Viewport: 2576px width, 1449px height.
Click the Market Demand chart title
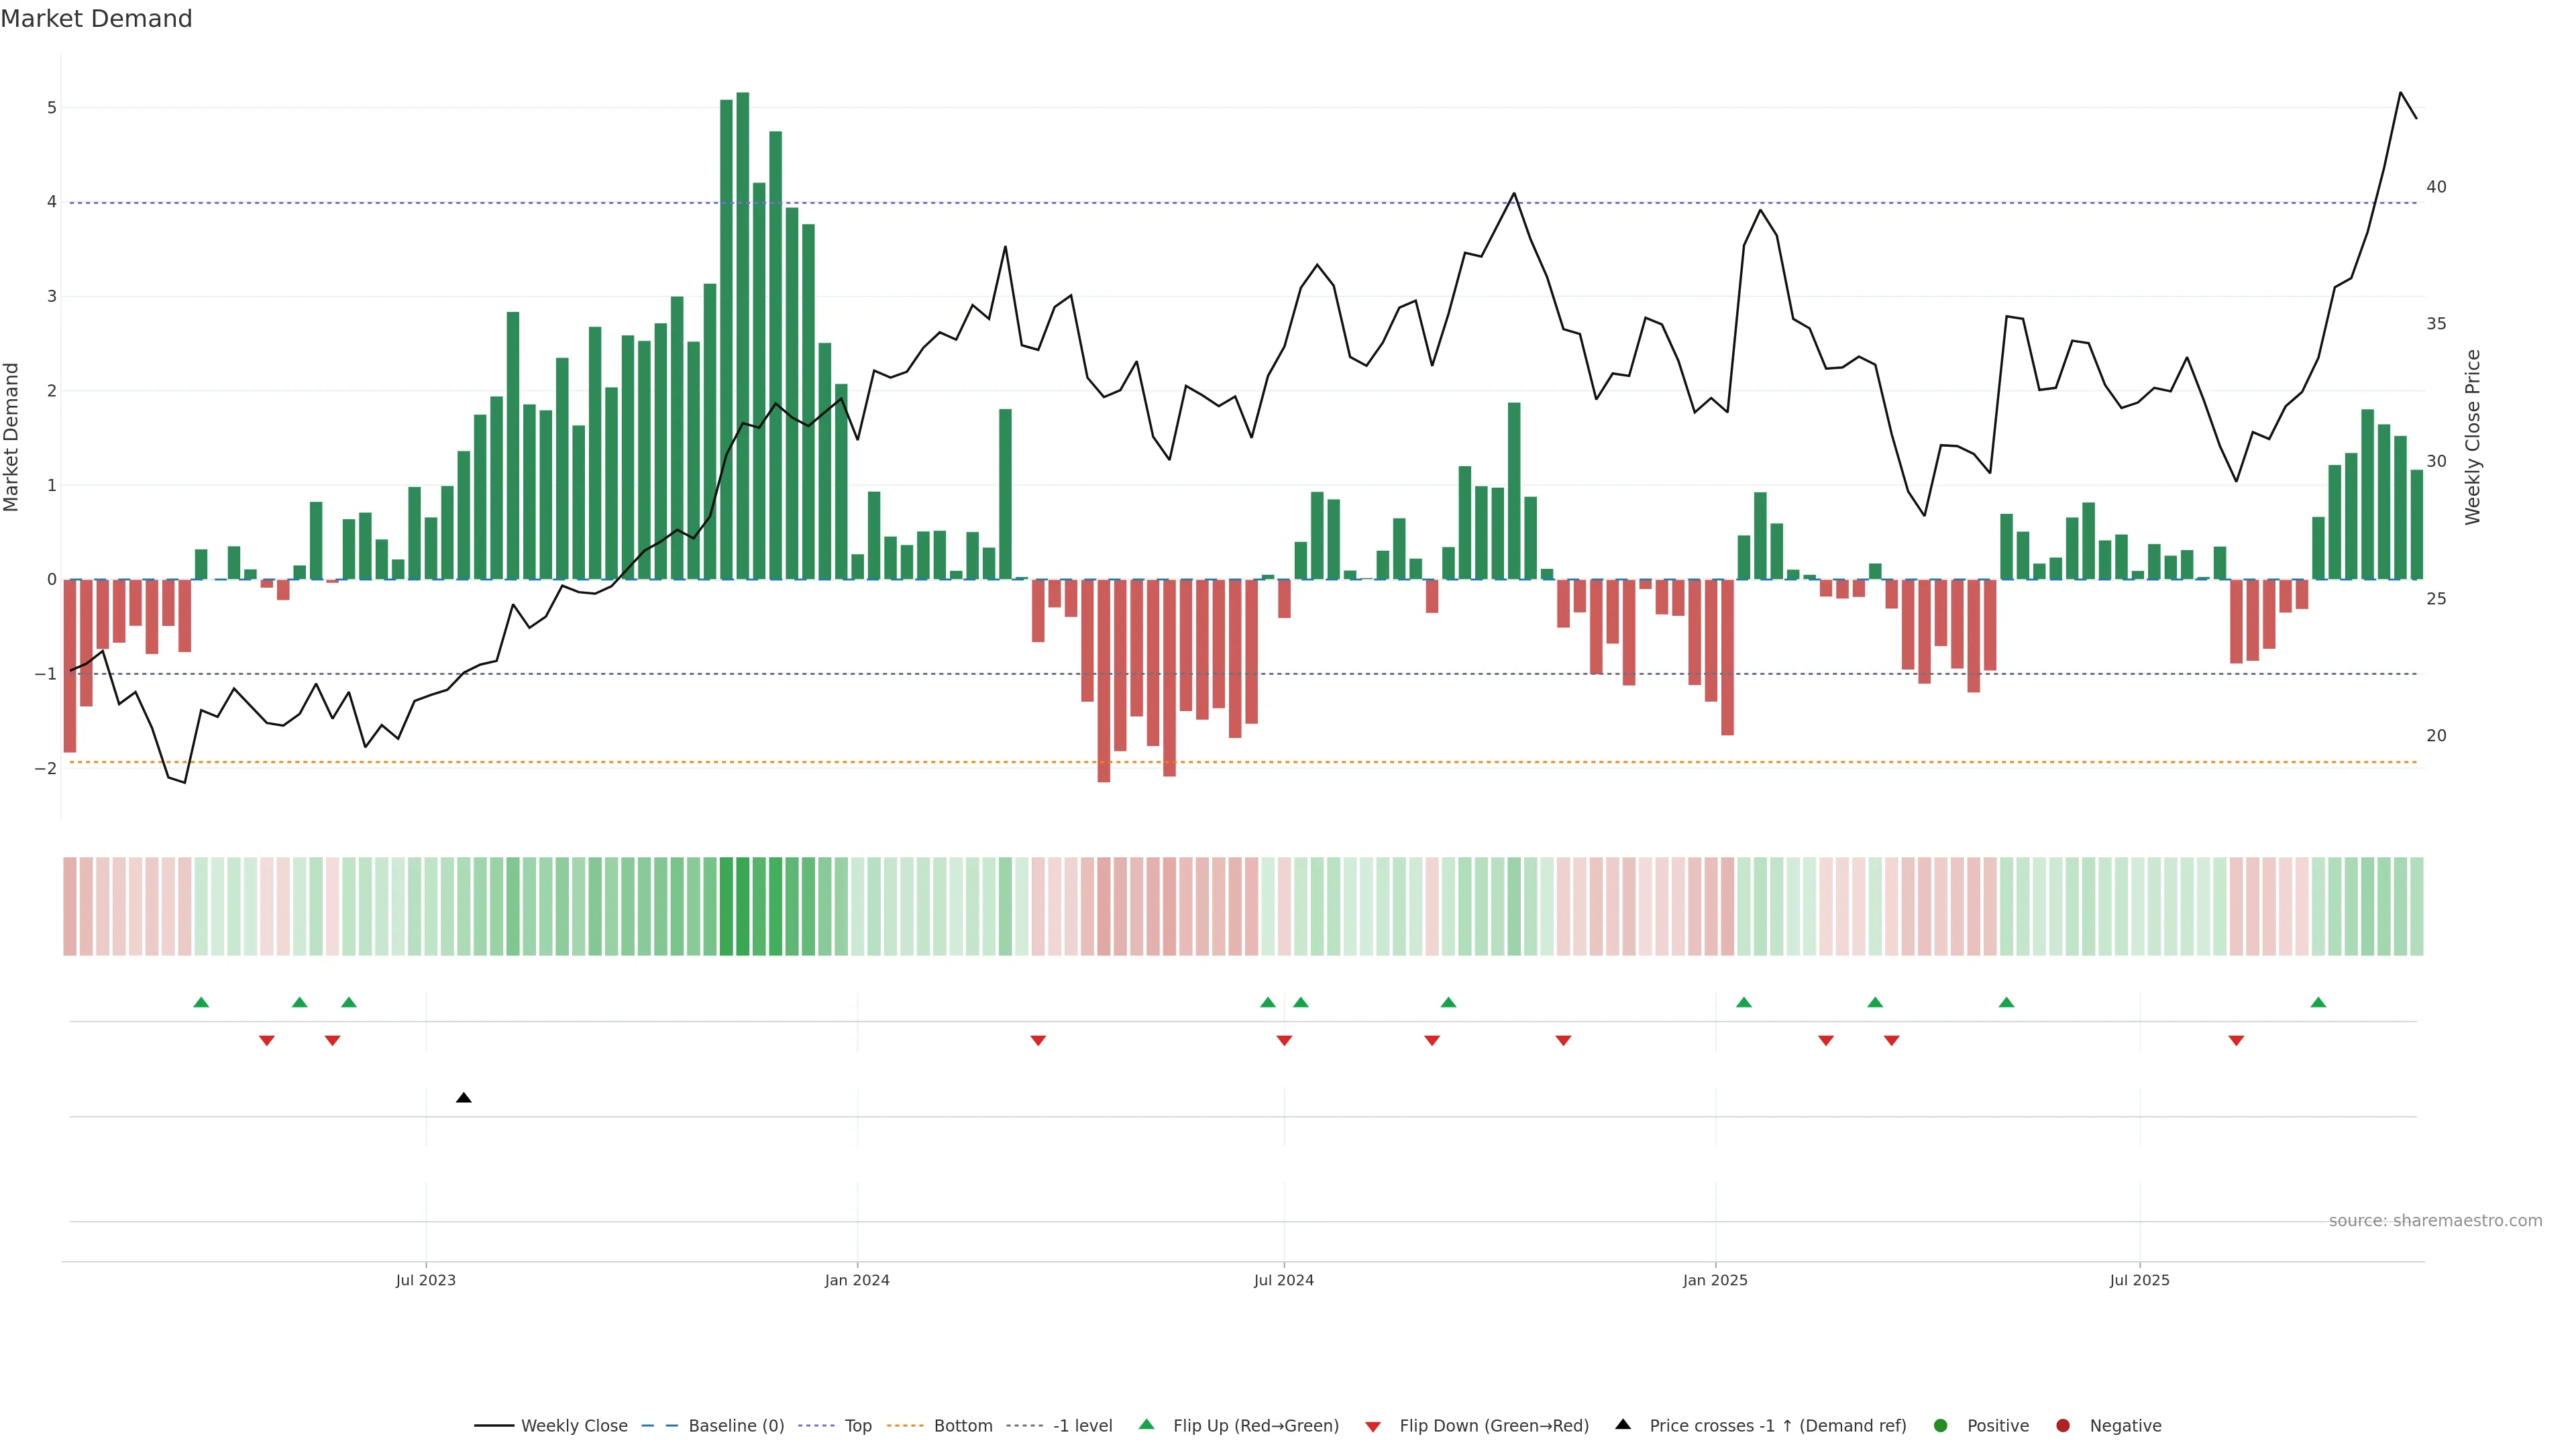pos(96,19)
